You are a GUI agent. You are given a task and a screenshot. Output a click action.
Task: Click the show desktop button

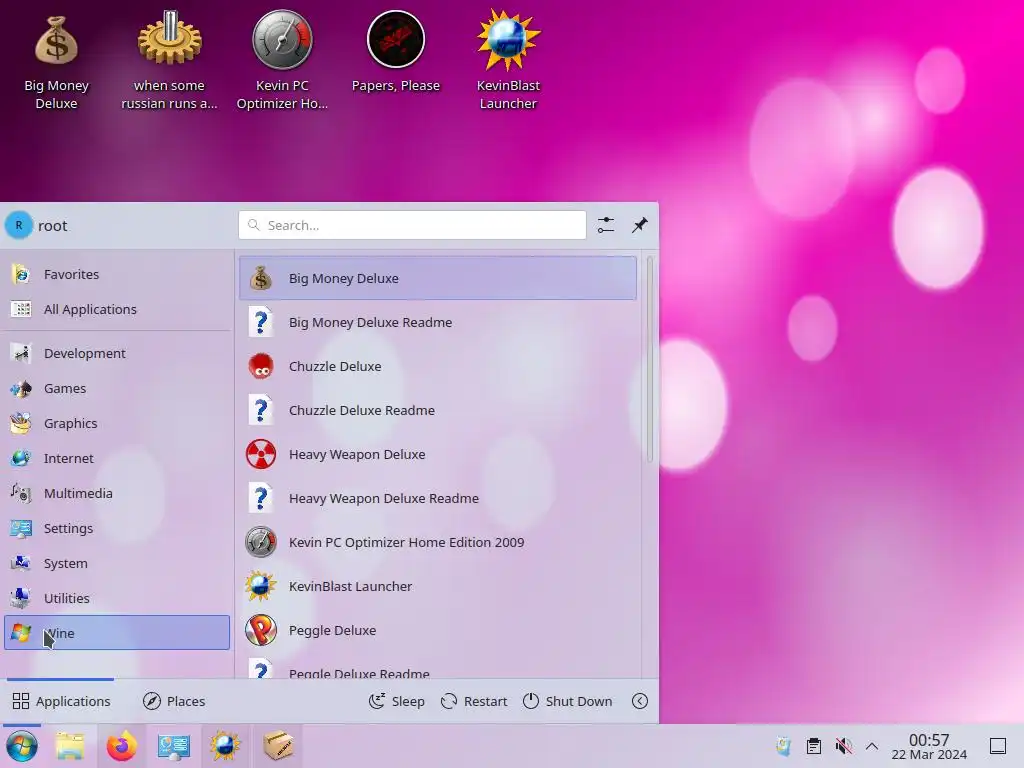998,746
